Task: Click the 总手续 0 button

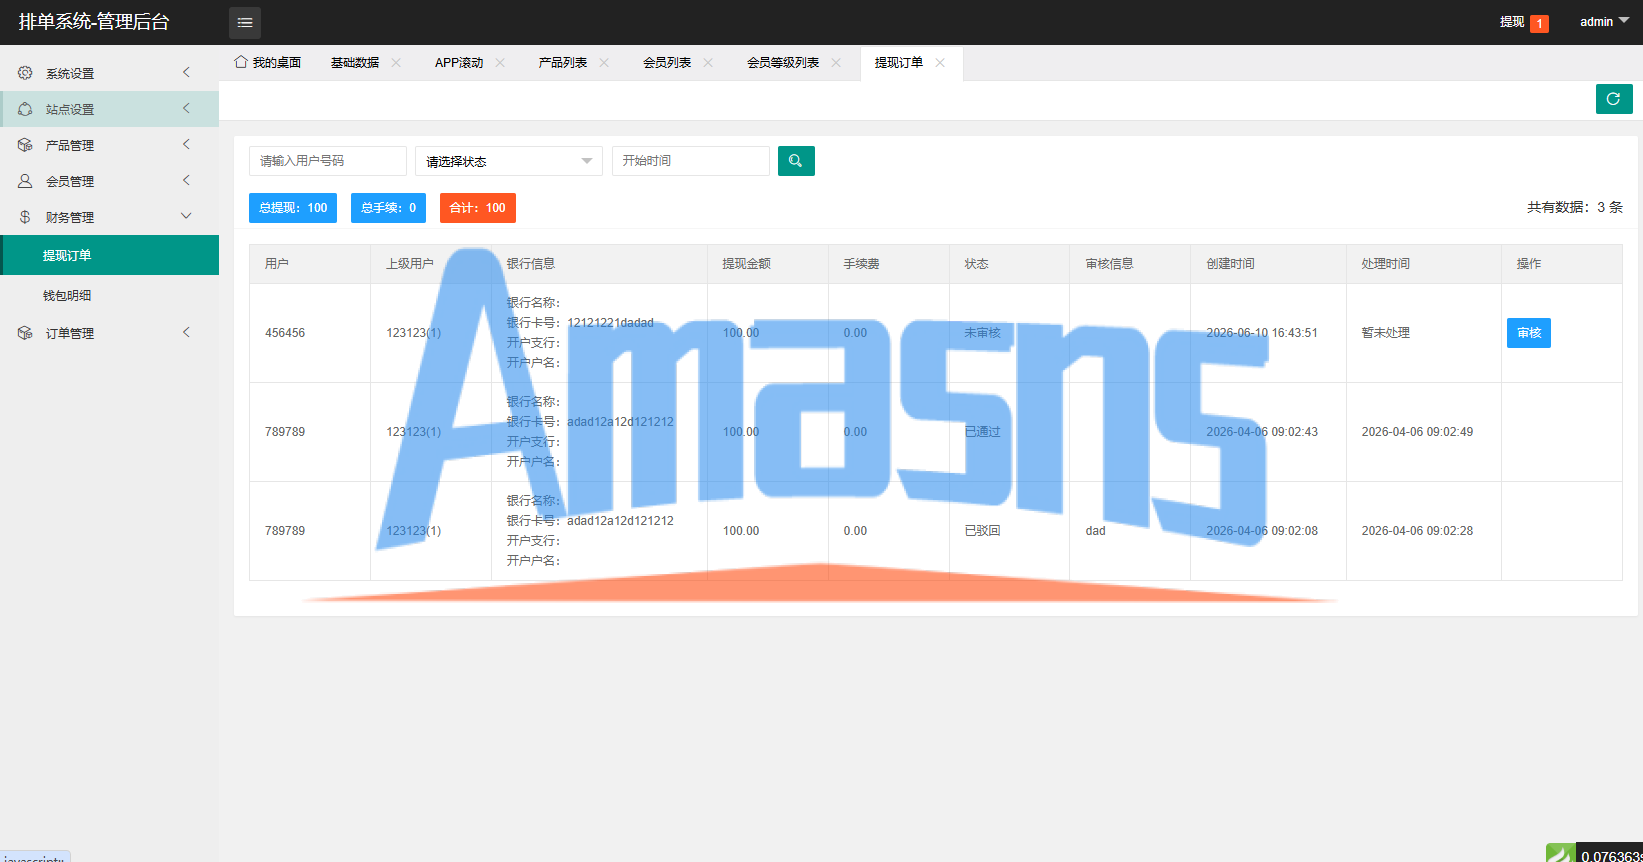Action: (388, 208)
